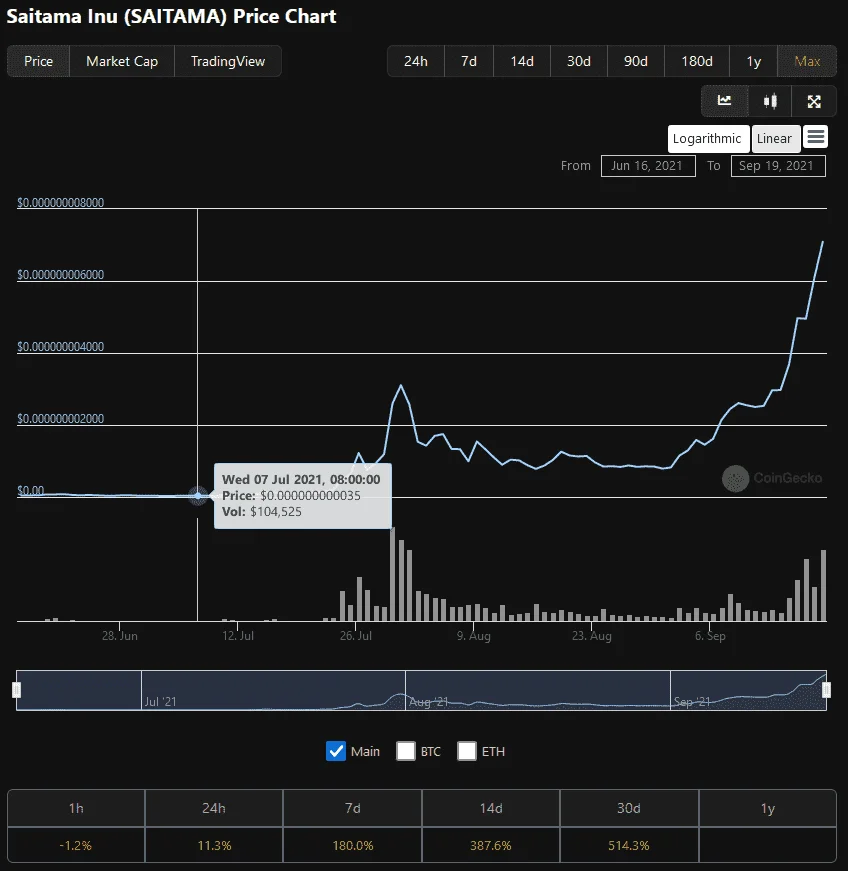
Task: Click the 26. Jul date axis label
Action: (x=356, y=635)
